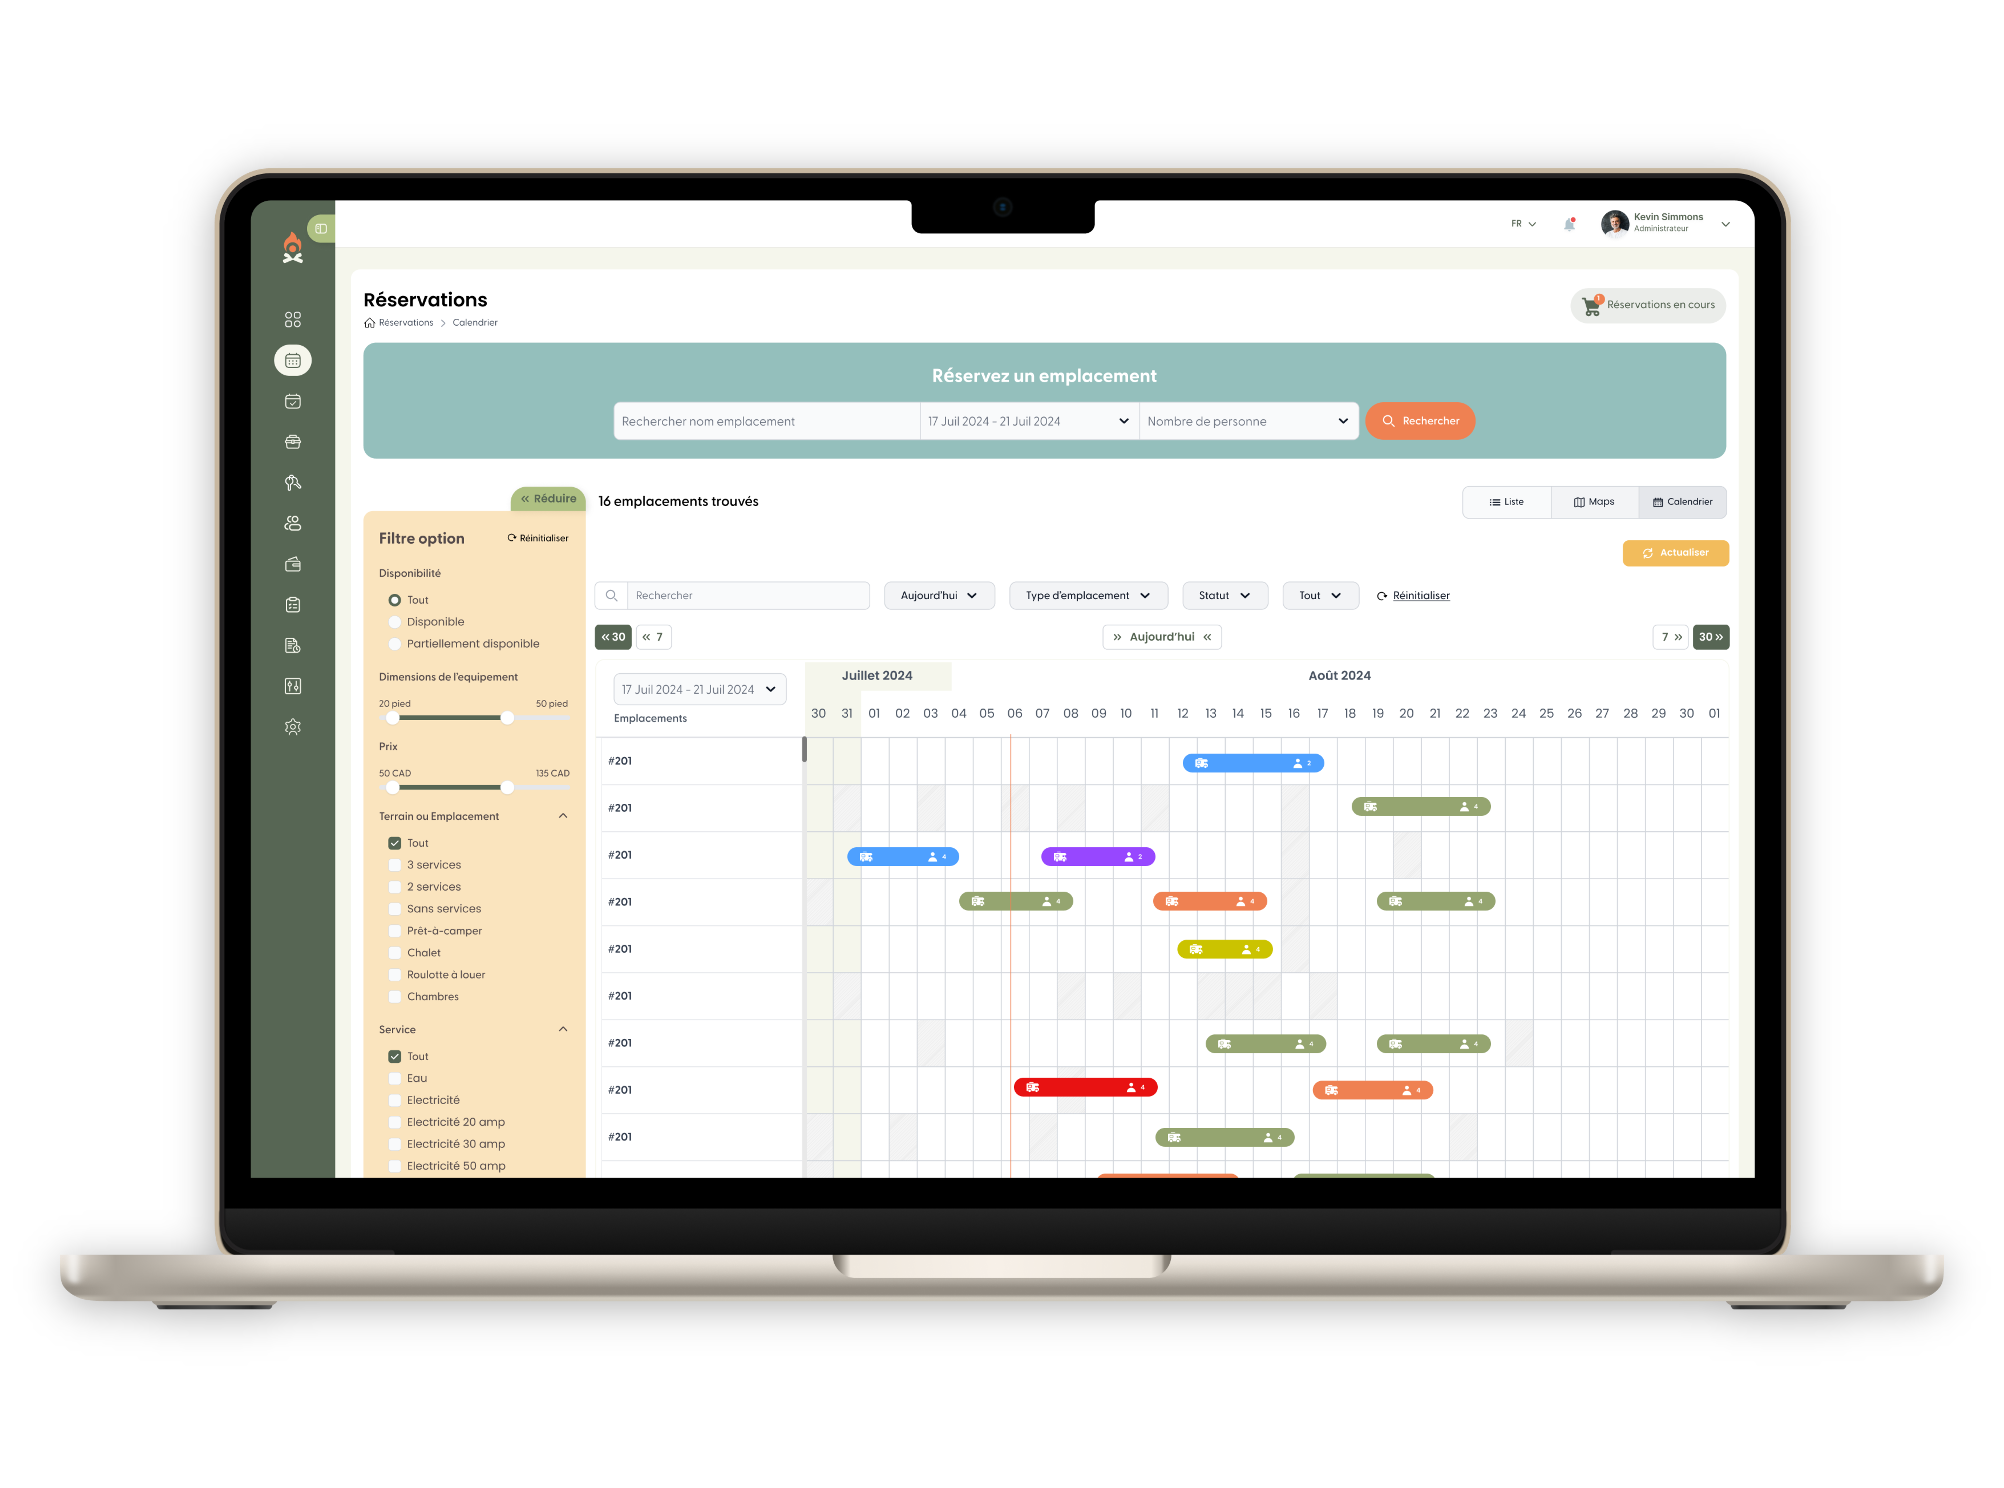Click the calendar view icon
Screen dimensions: 2004x1488
pos(1680,502)
